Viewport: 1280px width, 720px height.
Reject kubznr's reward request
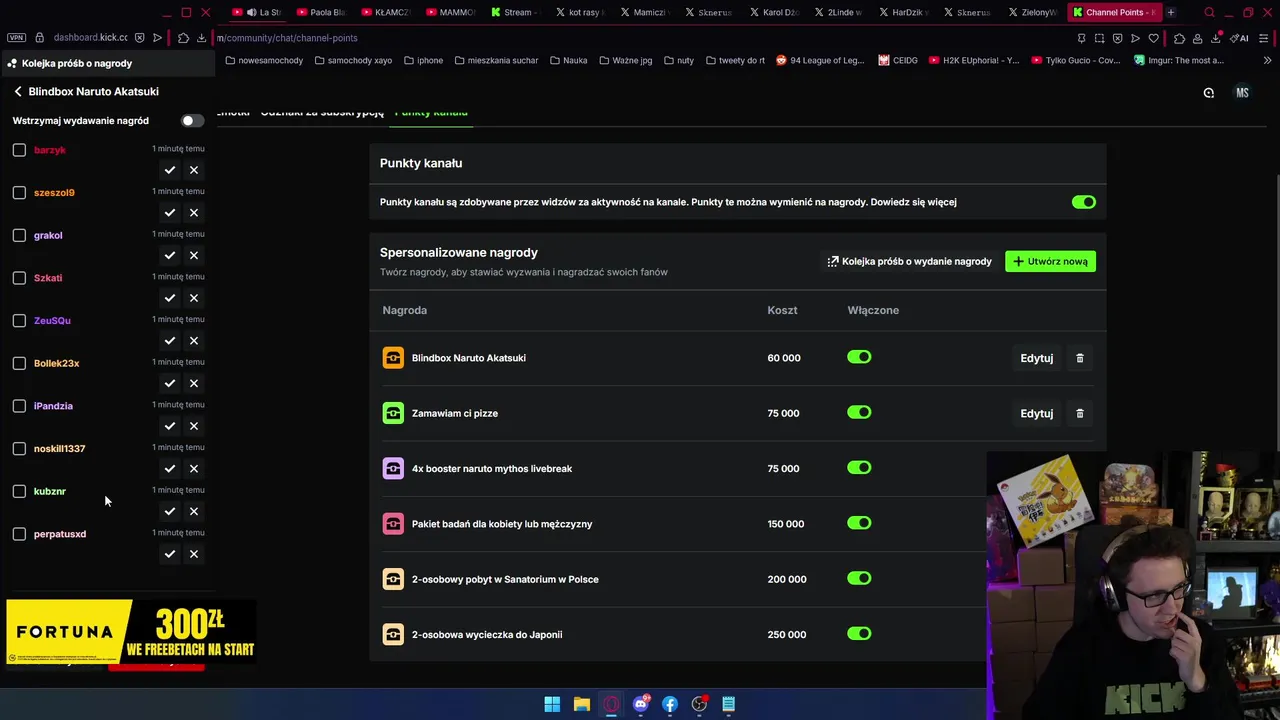pos(194,511)
